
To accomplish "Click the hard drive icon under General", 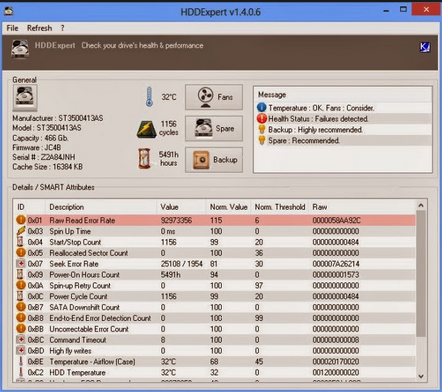I will coord(25,97).
